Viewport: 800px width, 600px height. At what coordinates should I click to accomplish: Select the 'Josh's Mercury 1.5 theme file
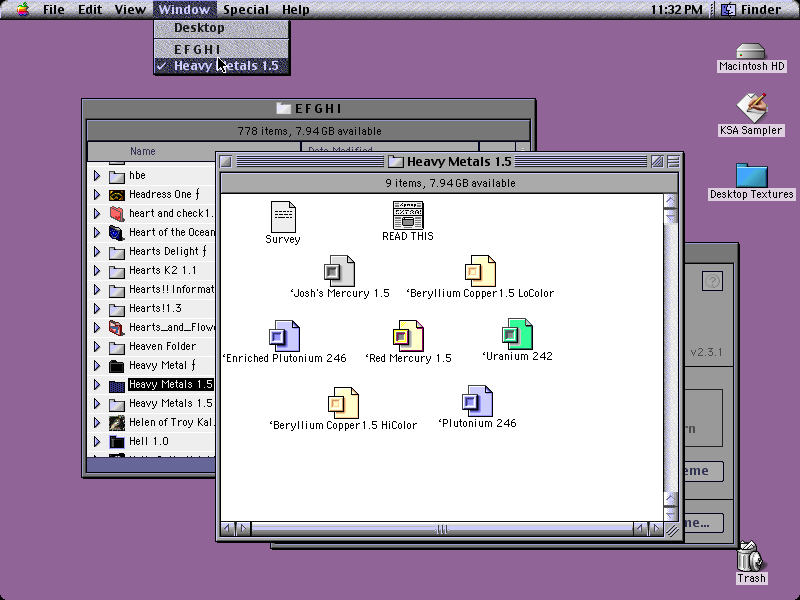(x=339, y=271)
